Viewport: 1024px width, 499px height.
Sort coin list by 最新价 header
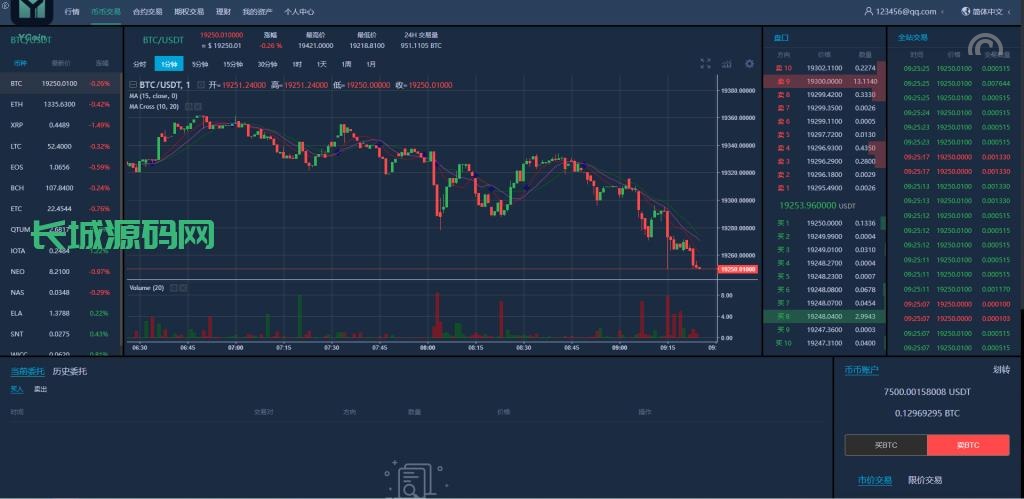click(61, 63)
